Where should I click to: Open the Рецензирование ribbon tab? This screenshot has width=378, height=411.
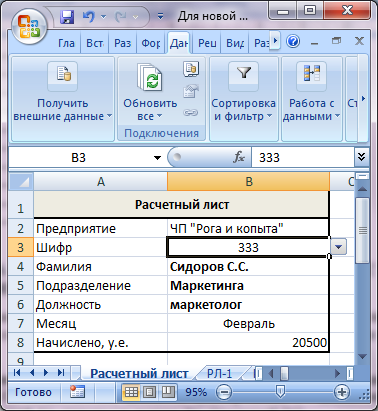click(x=207, y=43)
